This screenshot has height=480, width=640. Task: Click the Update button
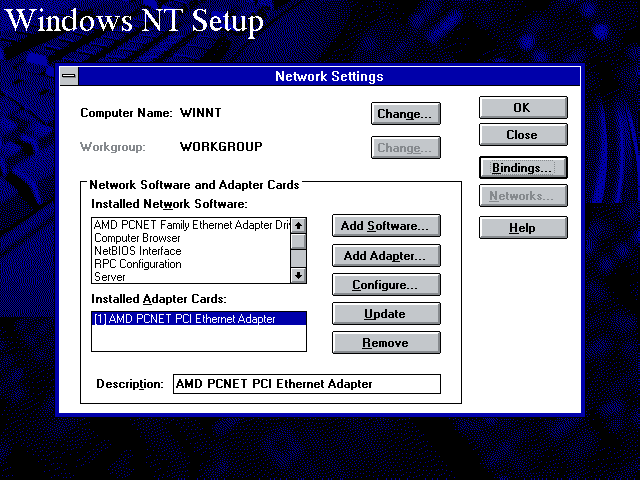coord(386,313)
